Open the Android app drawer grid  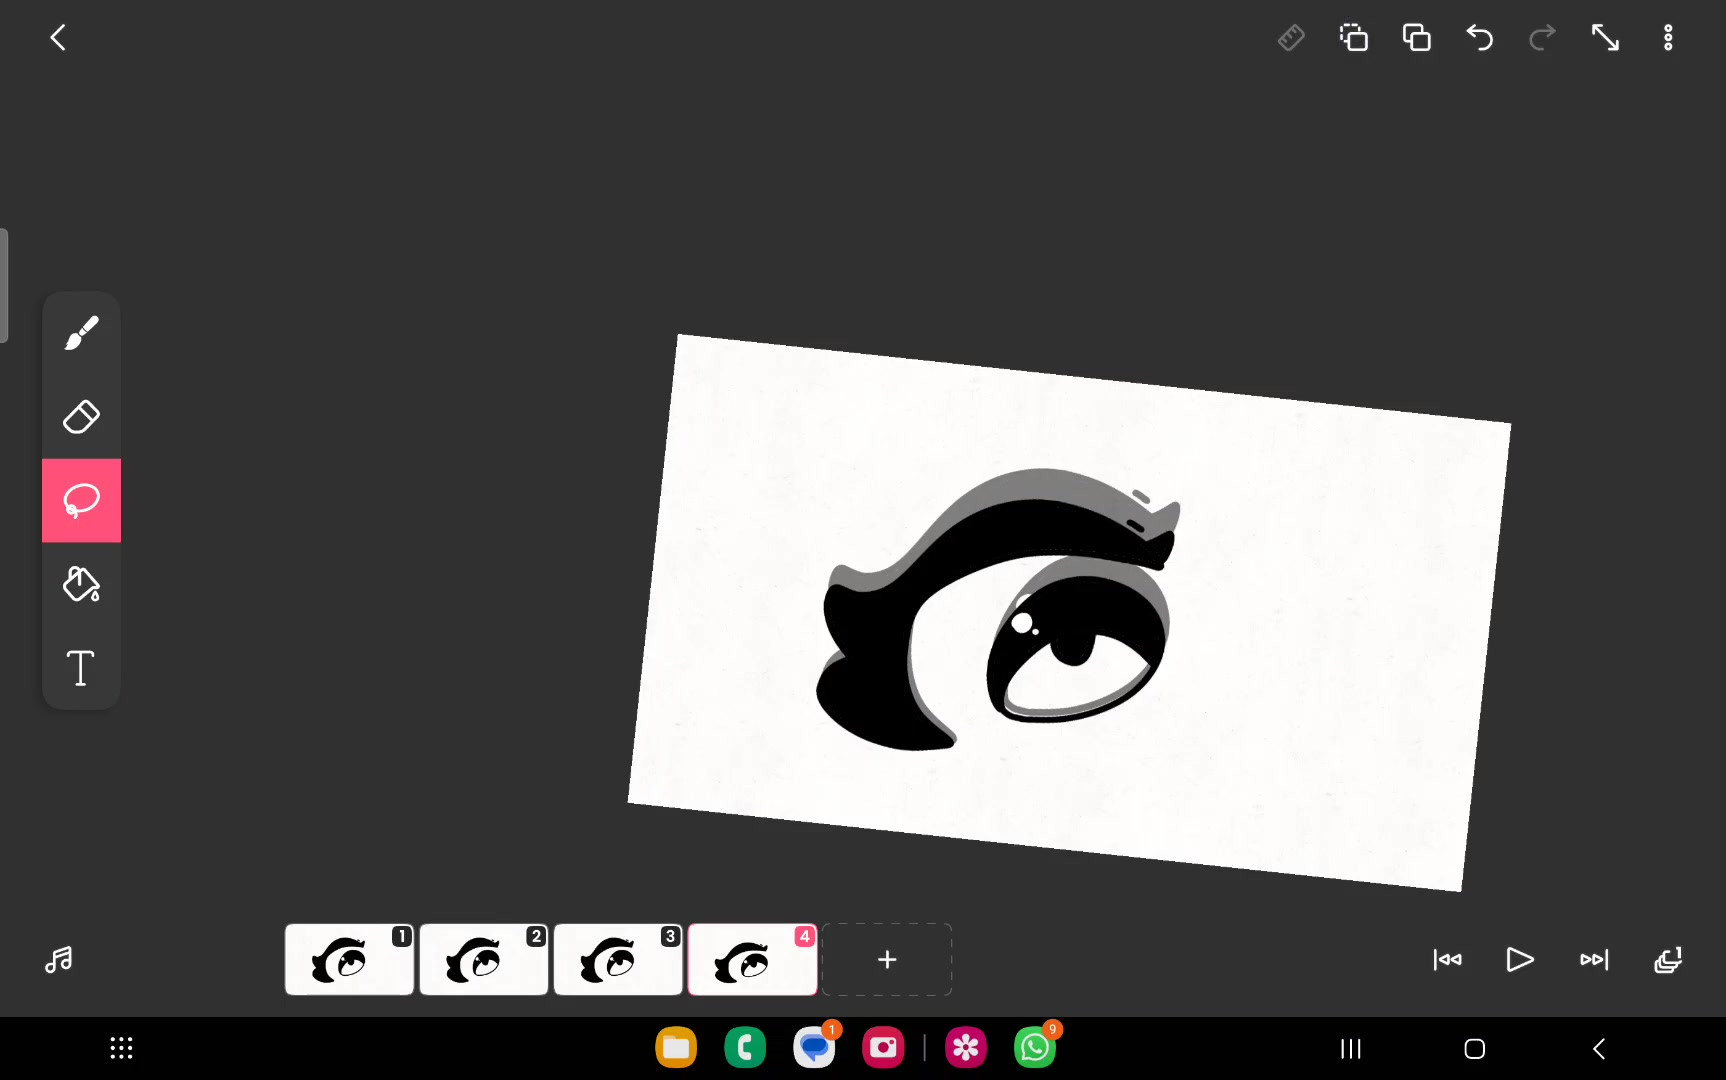(121, 1048)
